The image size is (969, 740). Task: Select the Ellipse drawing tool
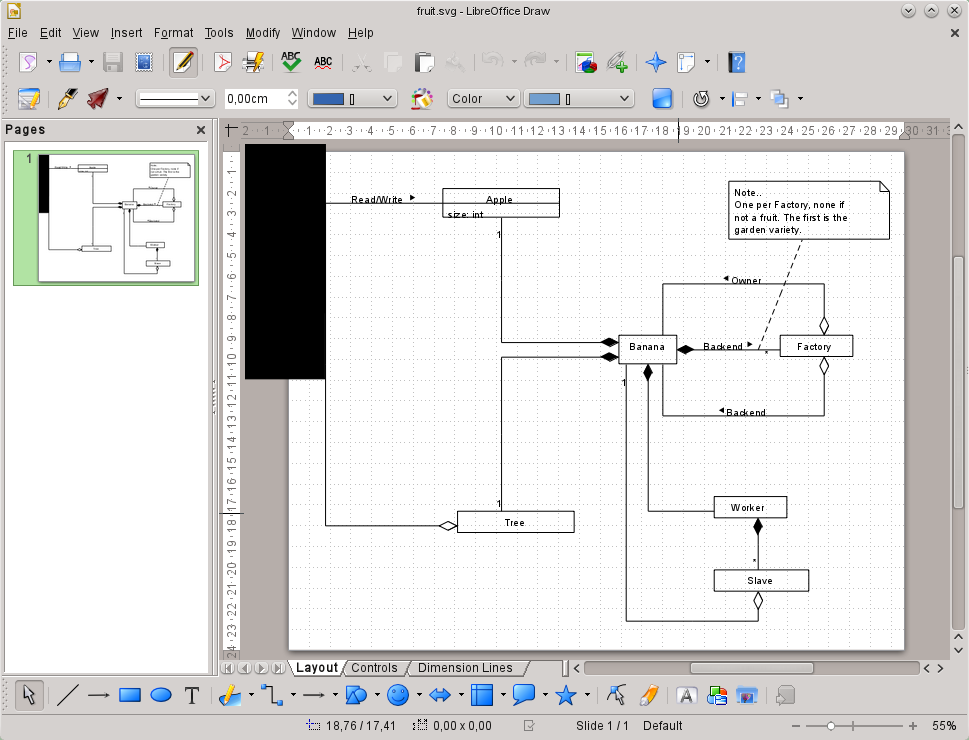(x=160, y=696)
